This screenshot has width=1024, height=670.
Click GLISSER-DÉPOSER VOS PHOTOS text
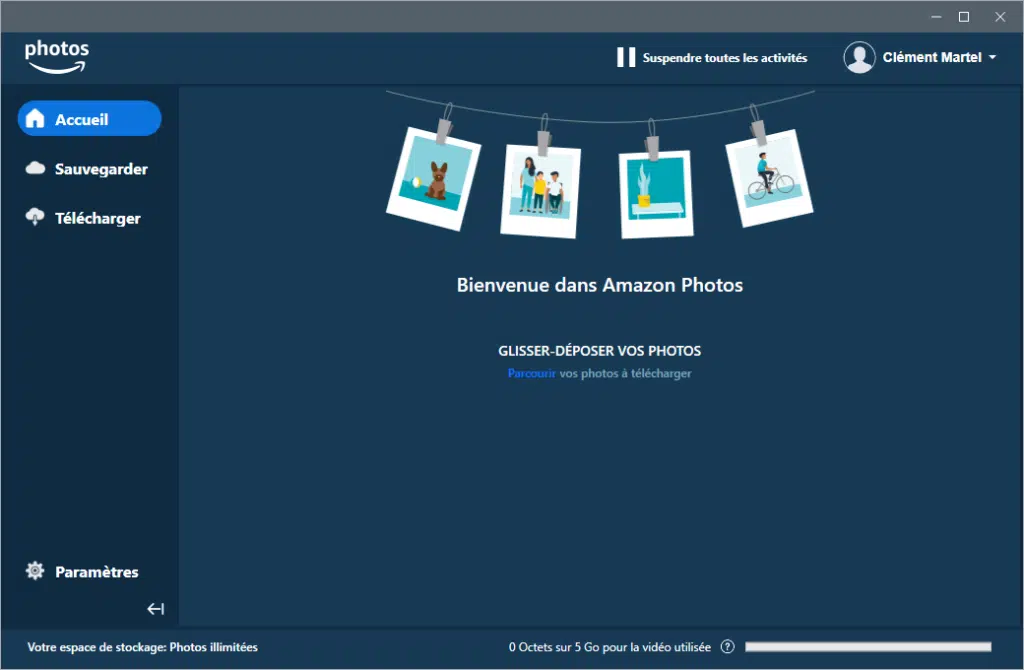(600, 351)
